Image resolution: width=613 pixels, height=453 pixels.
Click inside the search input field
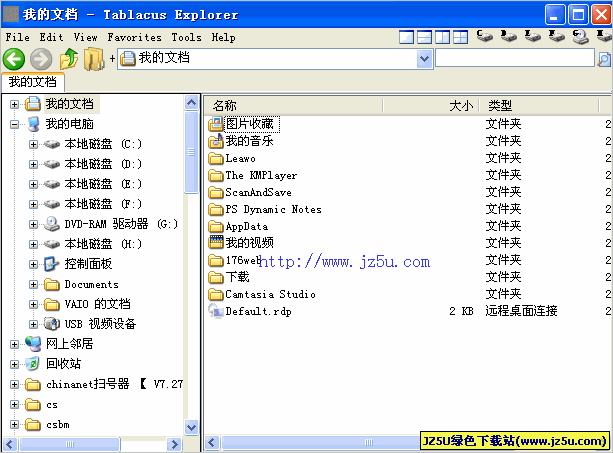tap(515, 58)
